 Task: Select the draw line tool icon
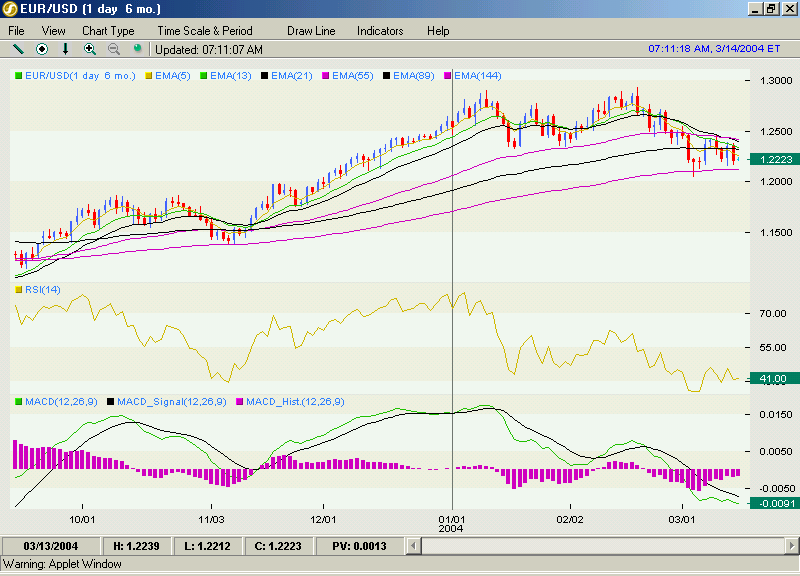click(18, 49)
